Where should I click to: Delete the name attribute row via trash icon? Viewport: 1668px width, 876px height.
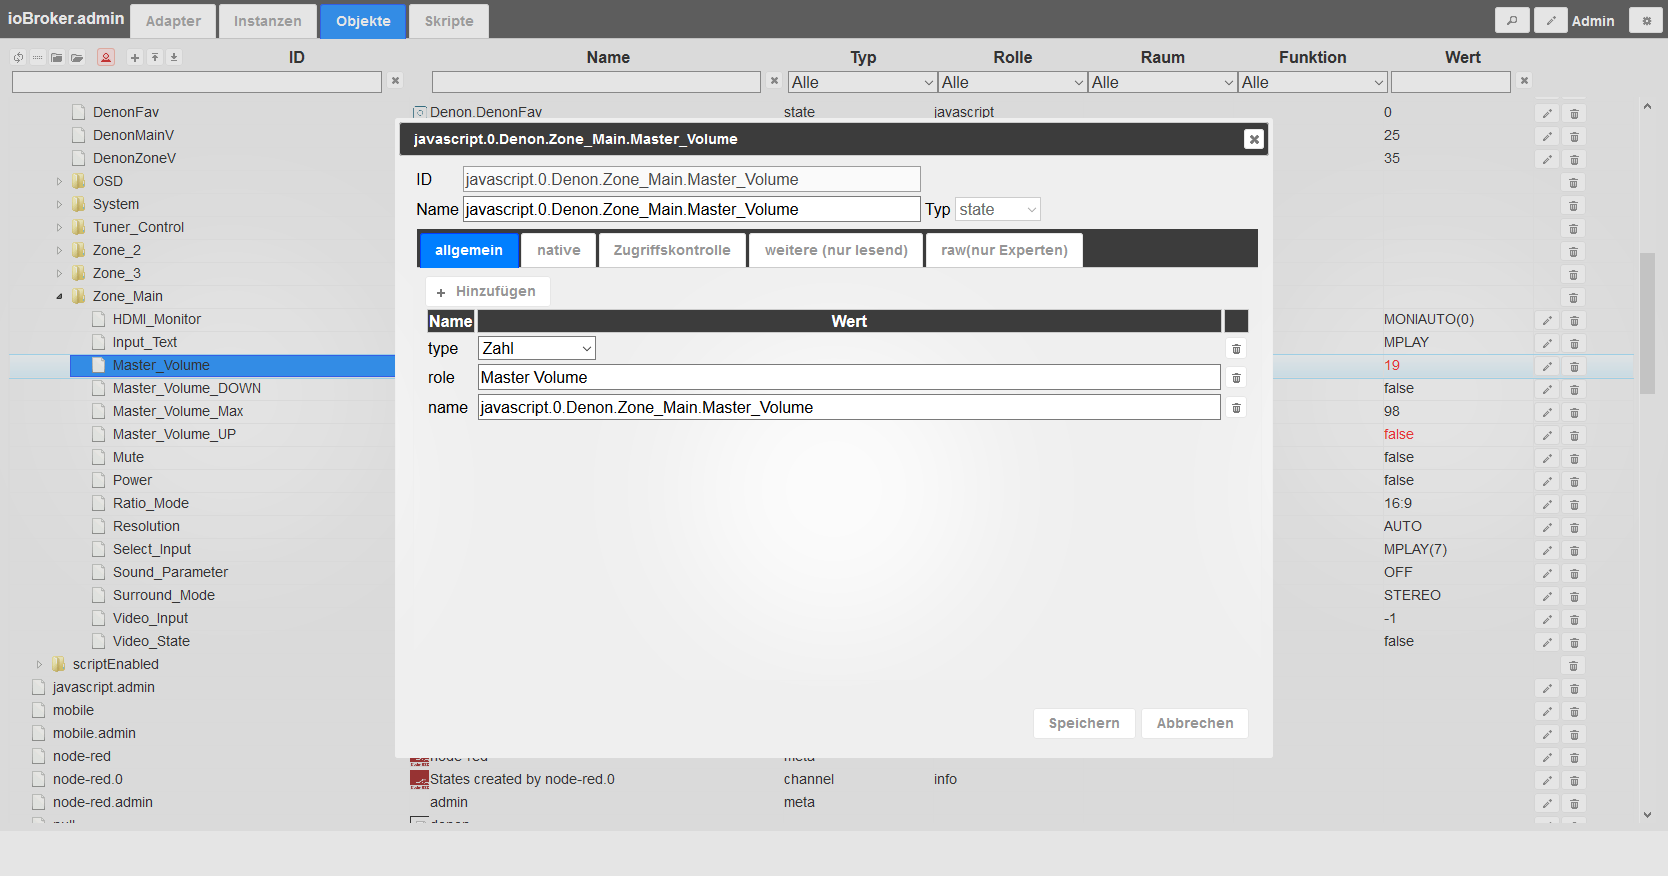tap(1236, 408)
